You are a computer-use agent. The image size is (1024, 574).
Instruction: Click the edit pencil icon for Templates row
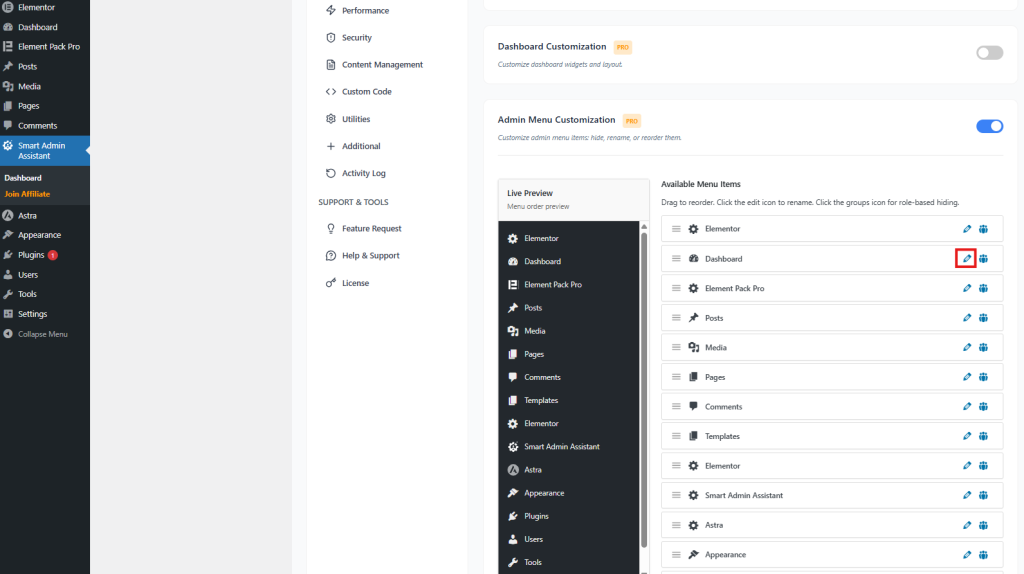967,436
